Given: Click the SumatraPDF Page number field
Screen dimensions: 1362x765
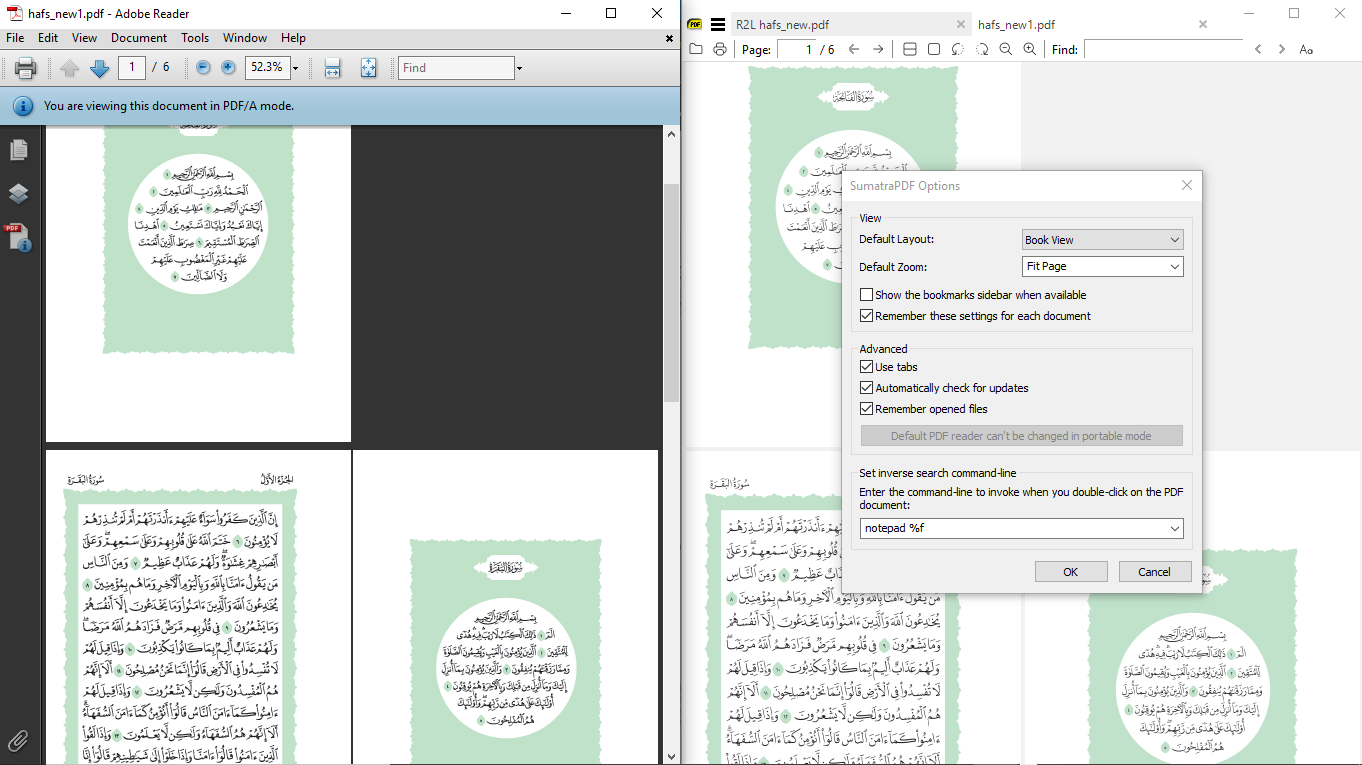Looking at the screenshot, I should click(796, 49).
